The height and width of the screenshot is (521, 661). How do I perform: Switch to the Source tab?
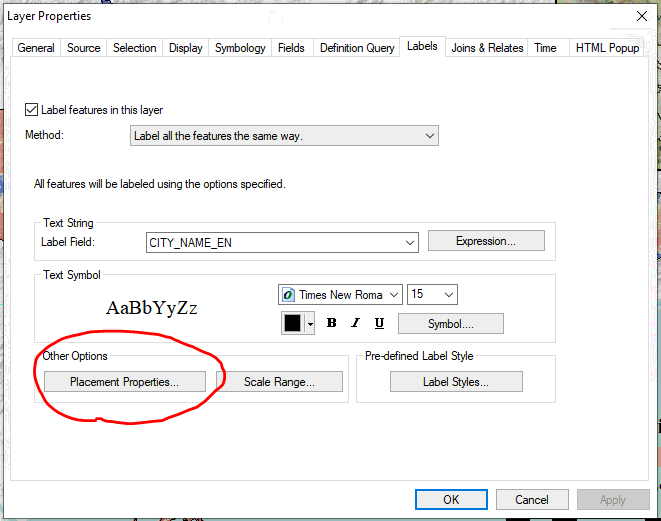83,48
